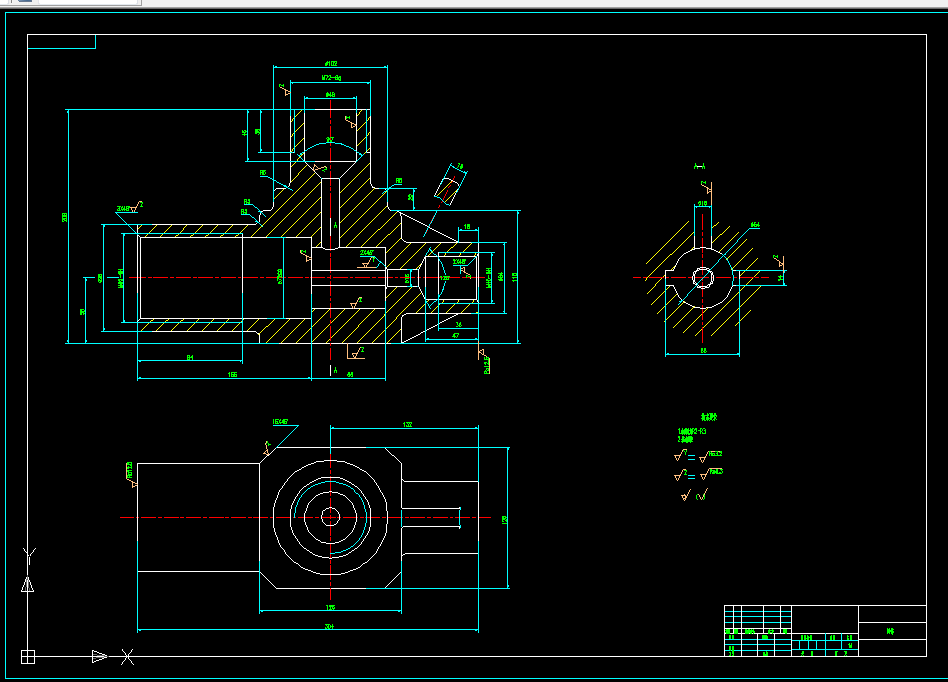
Task: Select the ø64 leader label in section view
Action: (x=755, y=225)
